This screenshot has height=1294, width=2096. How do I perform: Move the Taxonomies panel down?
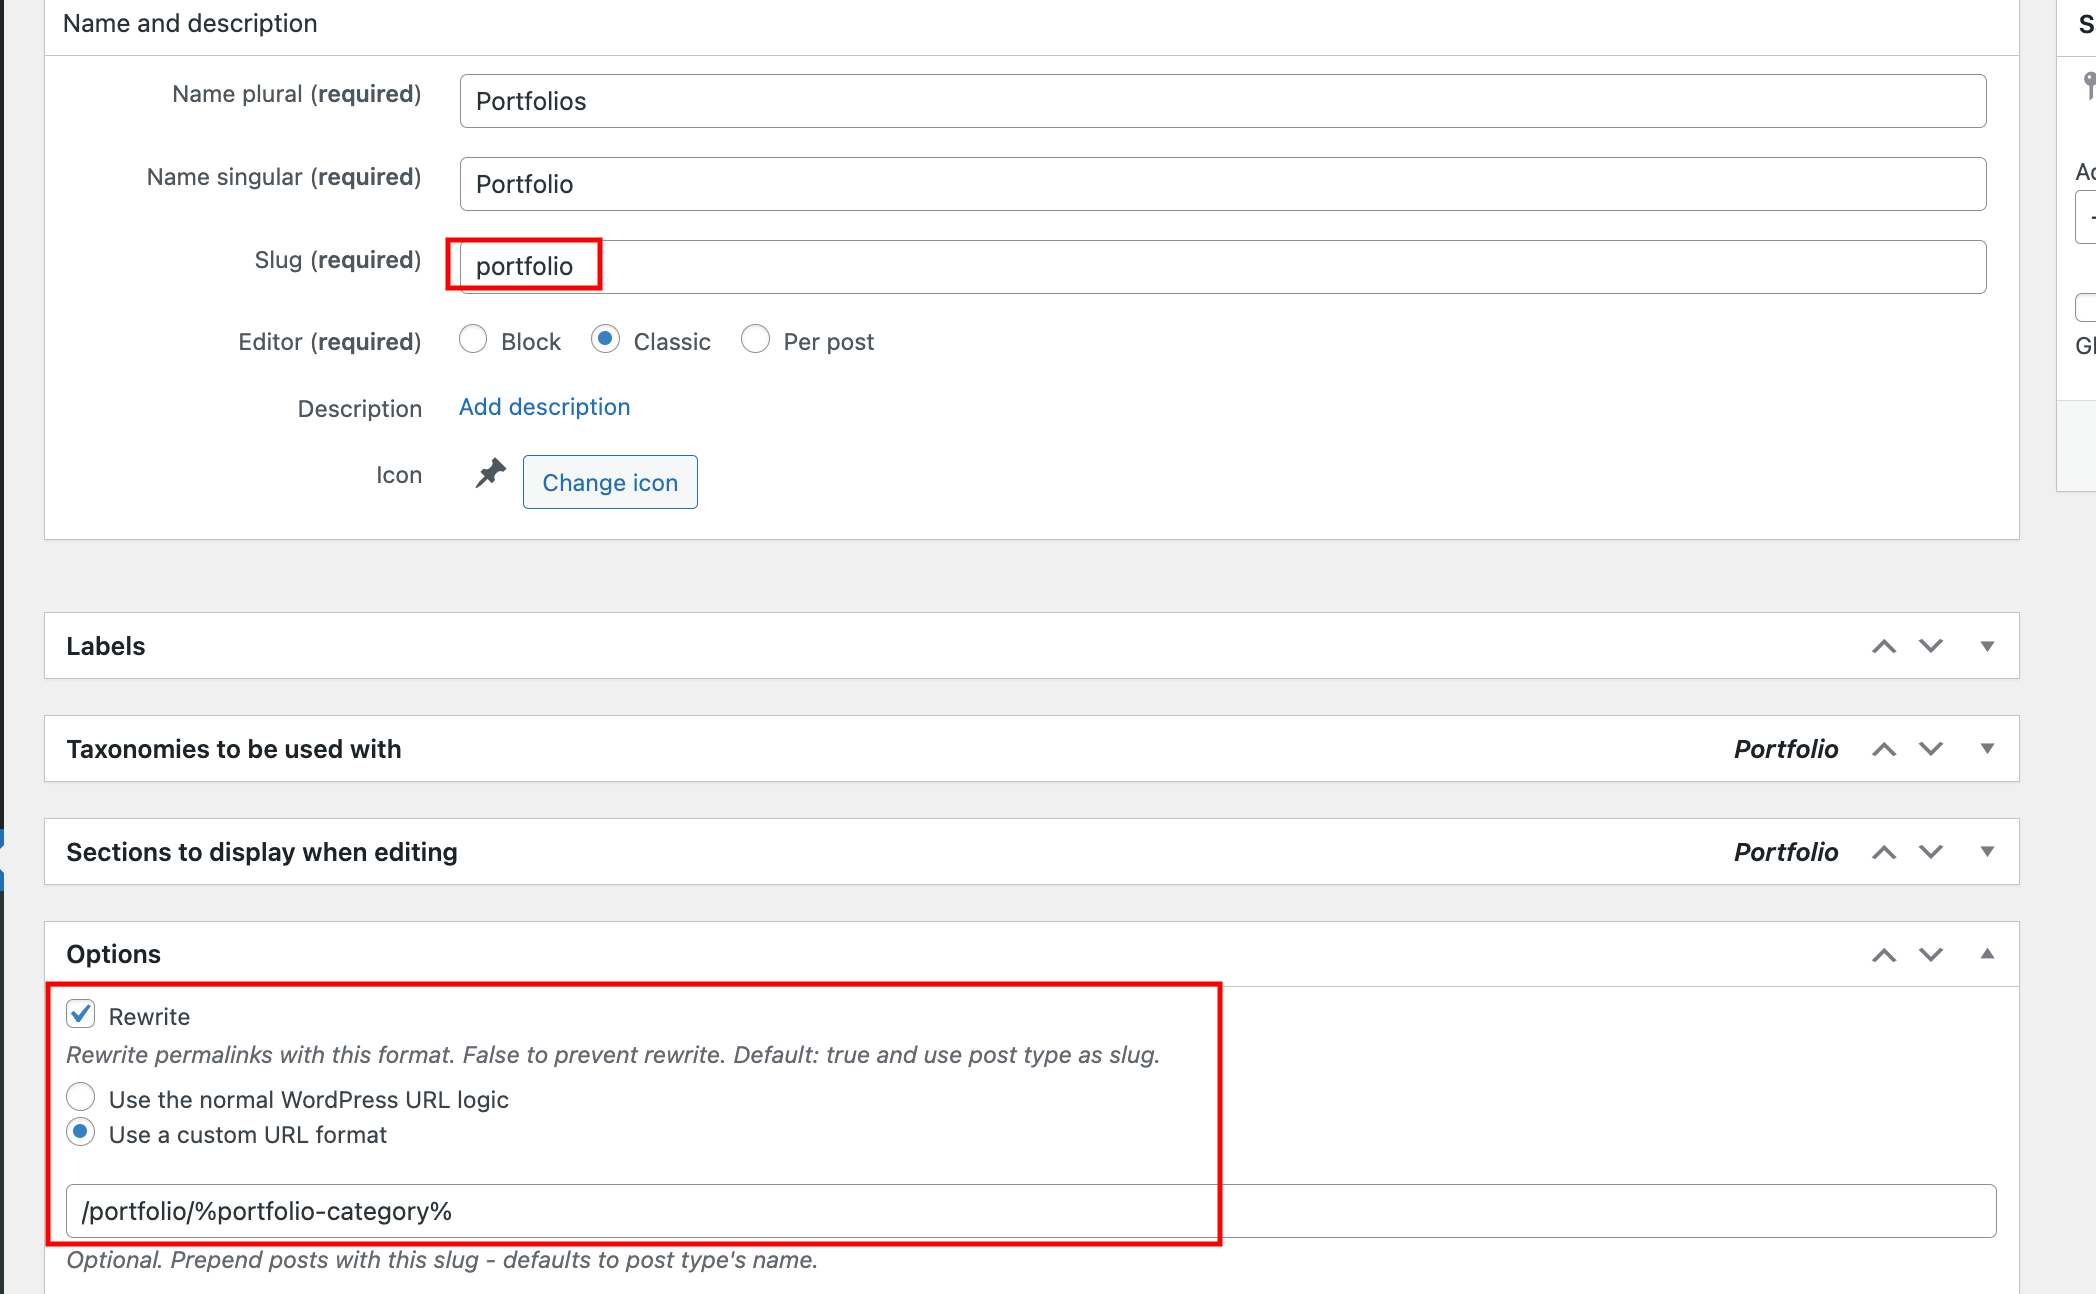pos(1931,749)
